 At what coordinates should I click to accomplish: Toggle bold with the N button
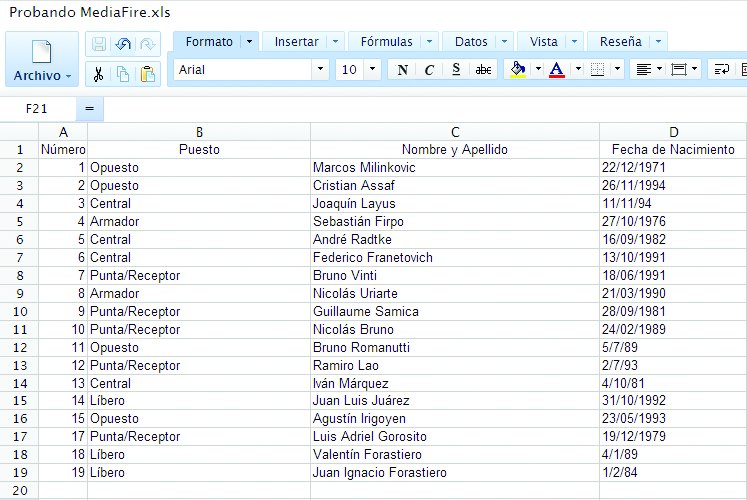point(403,70)
